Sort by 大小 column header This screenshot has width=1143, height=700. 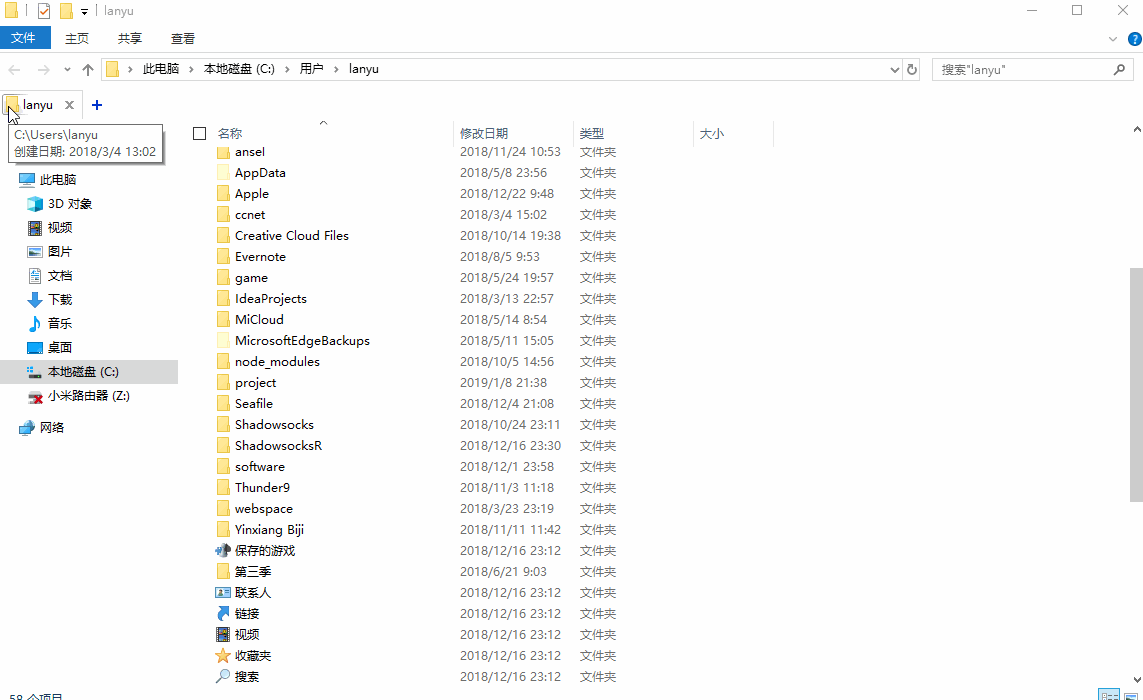click(x=711, y=133)
